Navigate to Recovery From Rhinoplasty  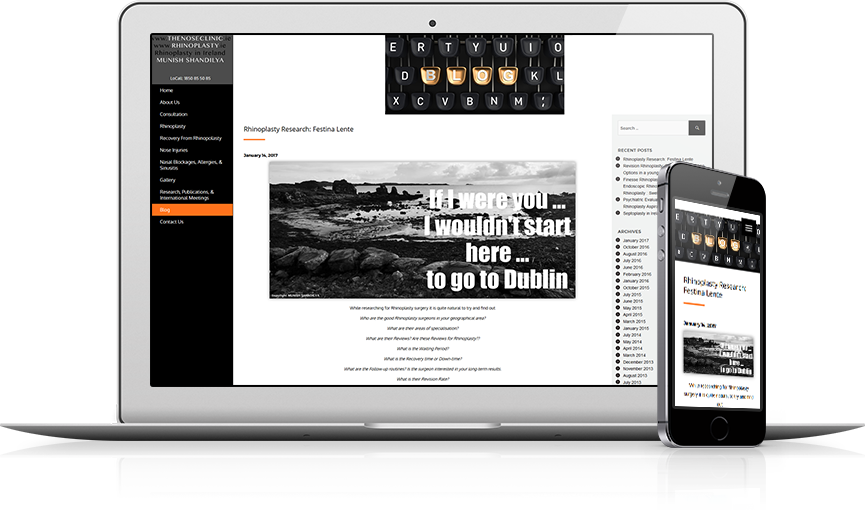tap(190, 138)
